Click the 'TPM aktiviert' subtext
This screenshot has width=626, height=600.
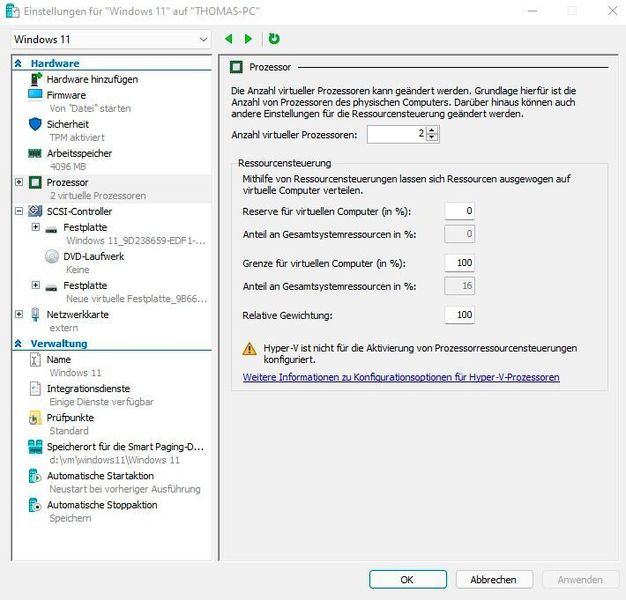tap(77, 137)
